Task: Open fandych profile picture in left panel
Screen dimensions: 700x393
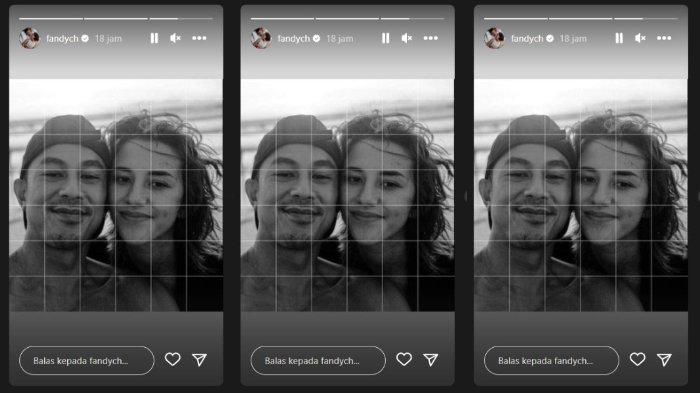Action: point(29,38)
